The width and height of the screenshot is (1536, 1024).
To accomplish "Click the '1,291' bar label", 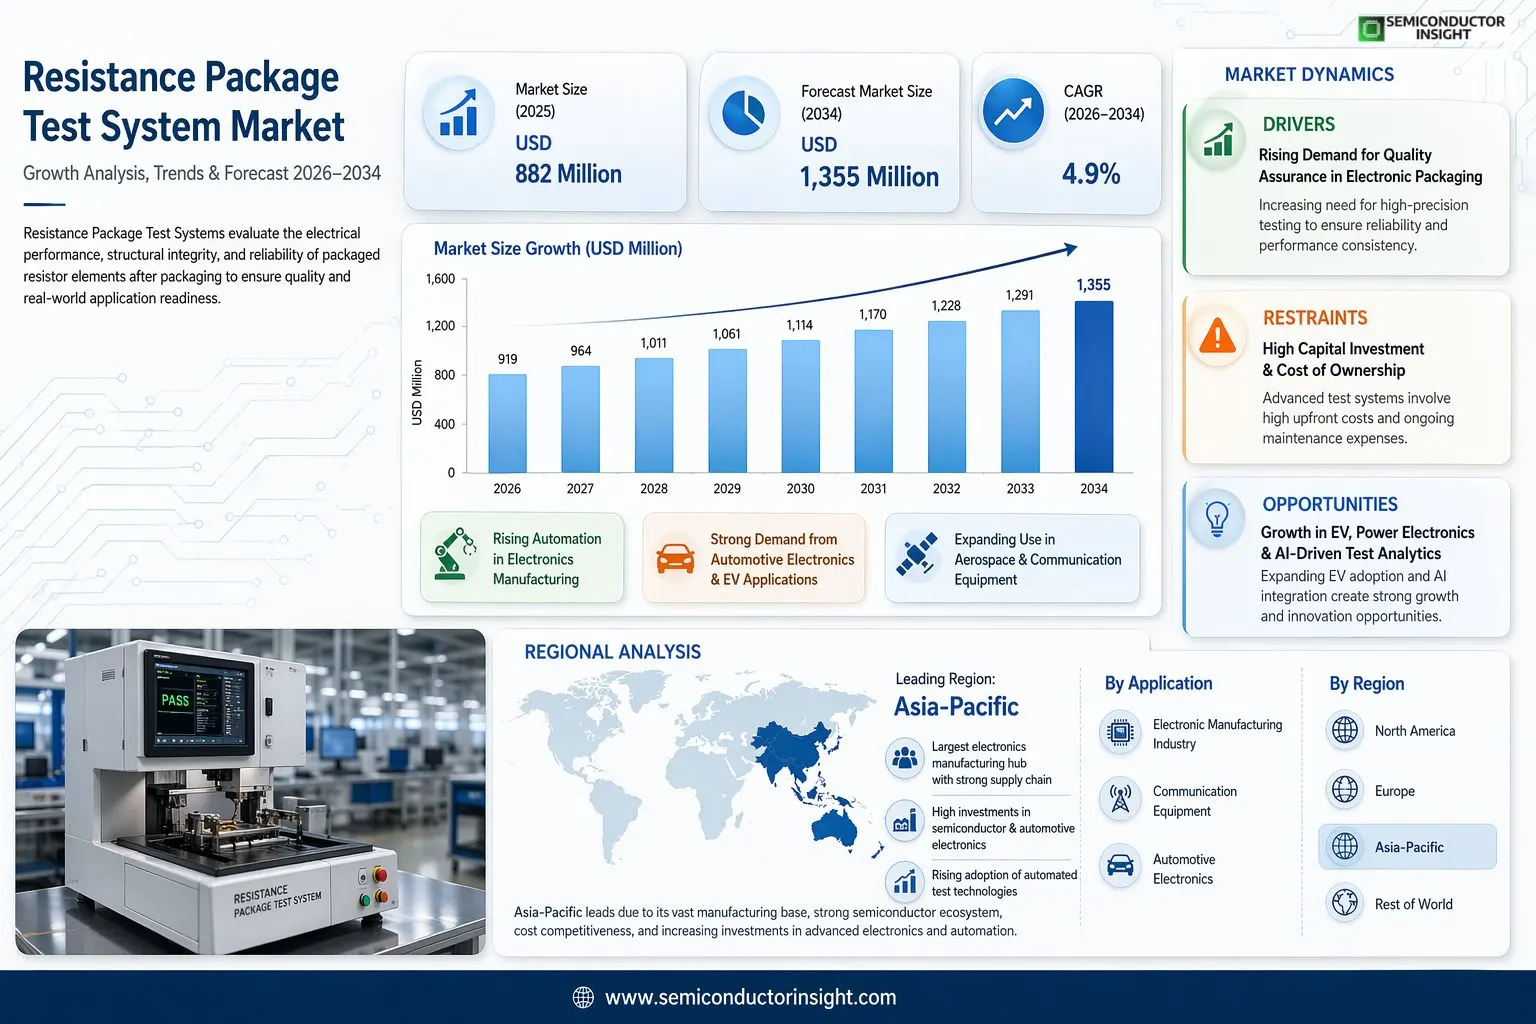I will pyautogui.click(x=1019, y=295).
